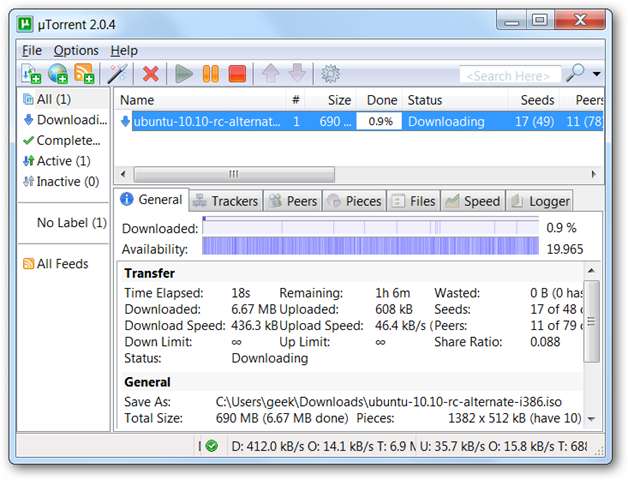Click the Add RSS Feed icon
Screen dimensions: 628x480
coord(85,74)
